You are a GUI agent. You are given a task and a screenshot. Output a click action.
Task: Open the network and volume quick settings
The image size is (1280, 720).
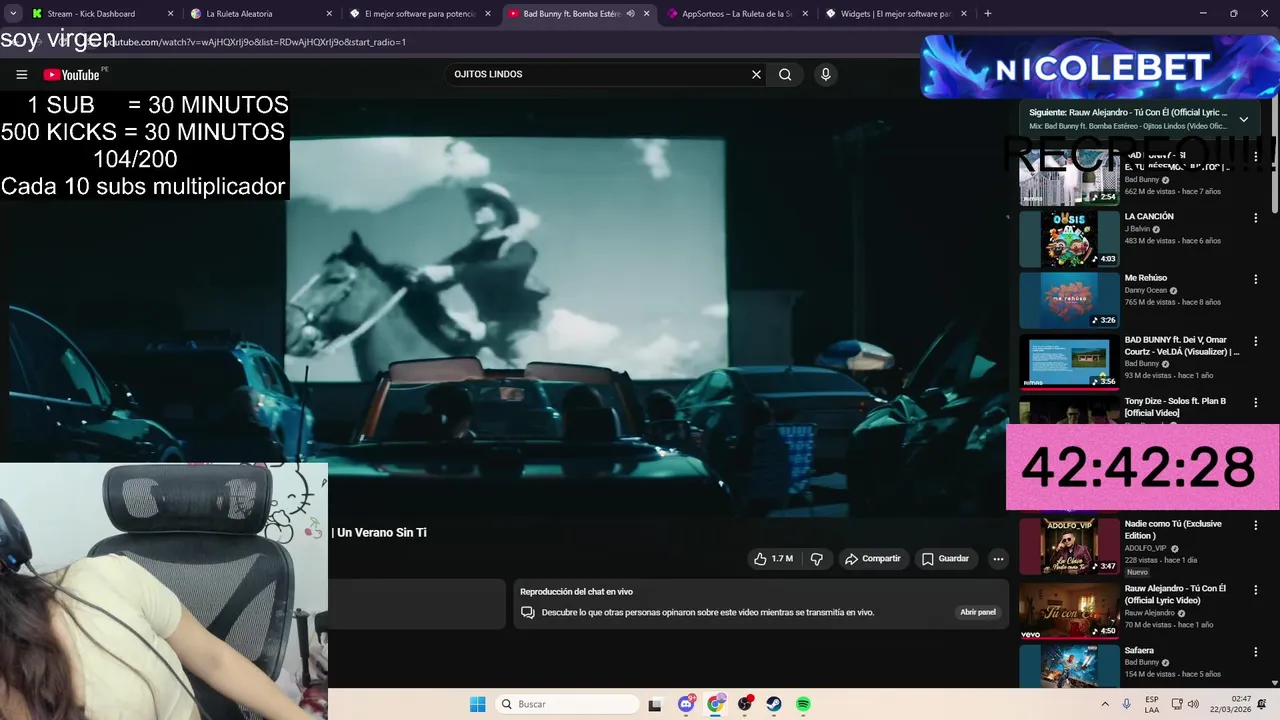click(x=1187, y=704)
